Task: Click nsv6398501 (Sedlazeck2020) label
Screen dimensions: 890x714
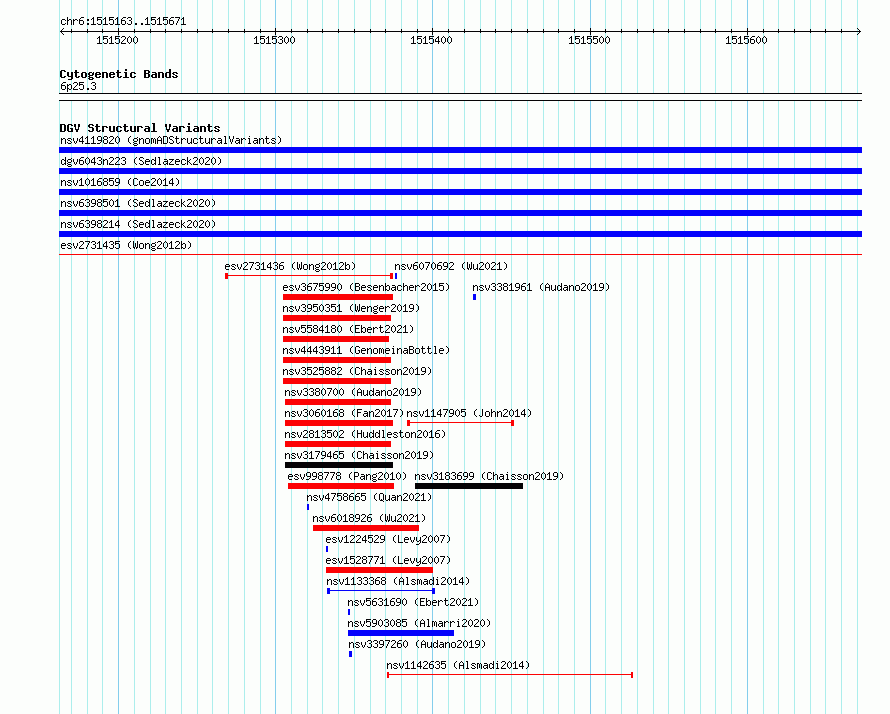Action: [138, 203]
